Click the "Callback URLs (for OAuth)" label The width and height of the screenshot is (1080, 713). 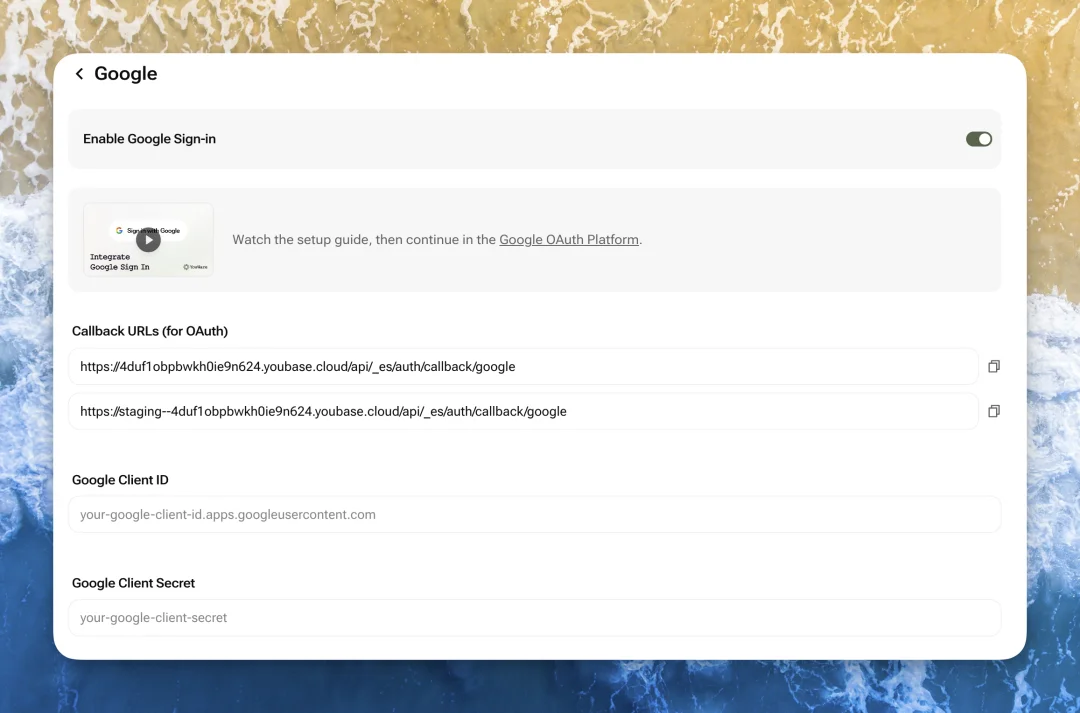(x=150, y=331)
